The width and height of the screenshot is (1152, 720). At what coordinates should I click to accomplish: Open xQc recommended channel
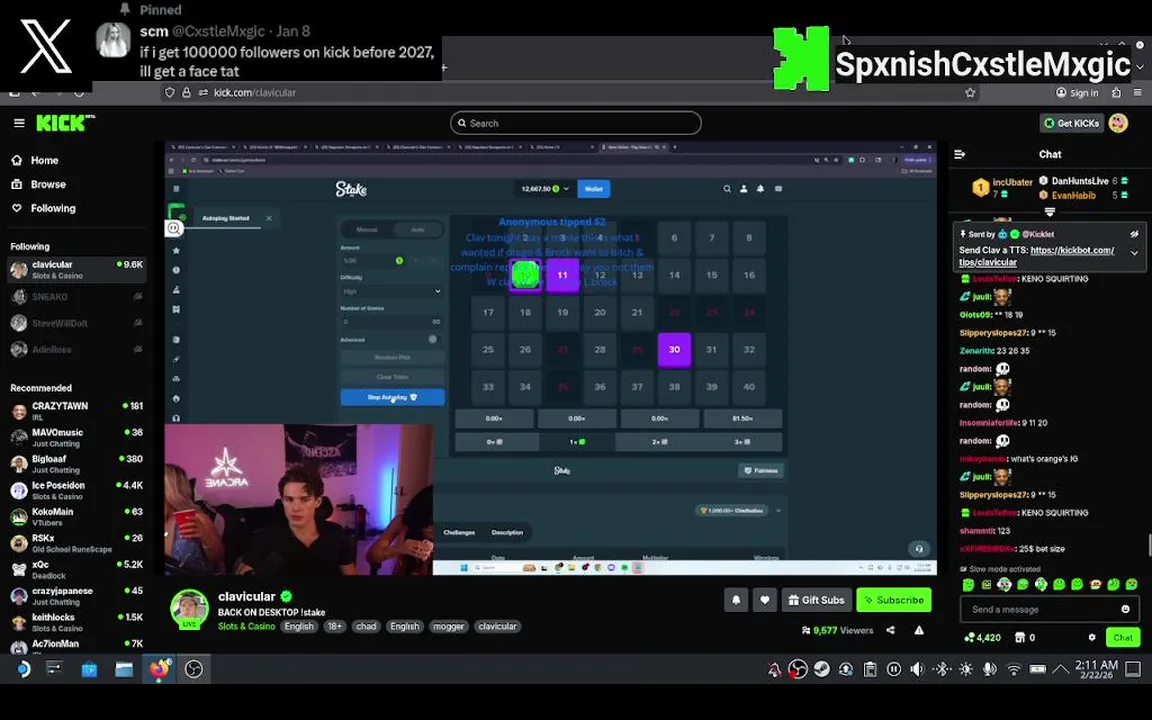[x=76, y=569]
